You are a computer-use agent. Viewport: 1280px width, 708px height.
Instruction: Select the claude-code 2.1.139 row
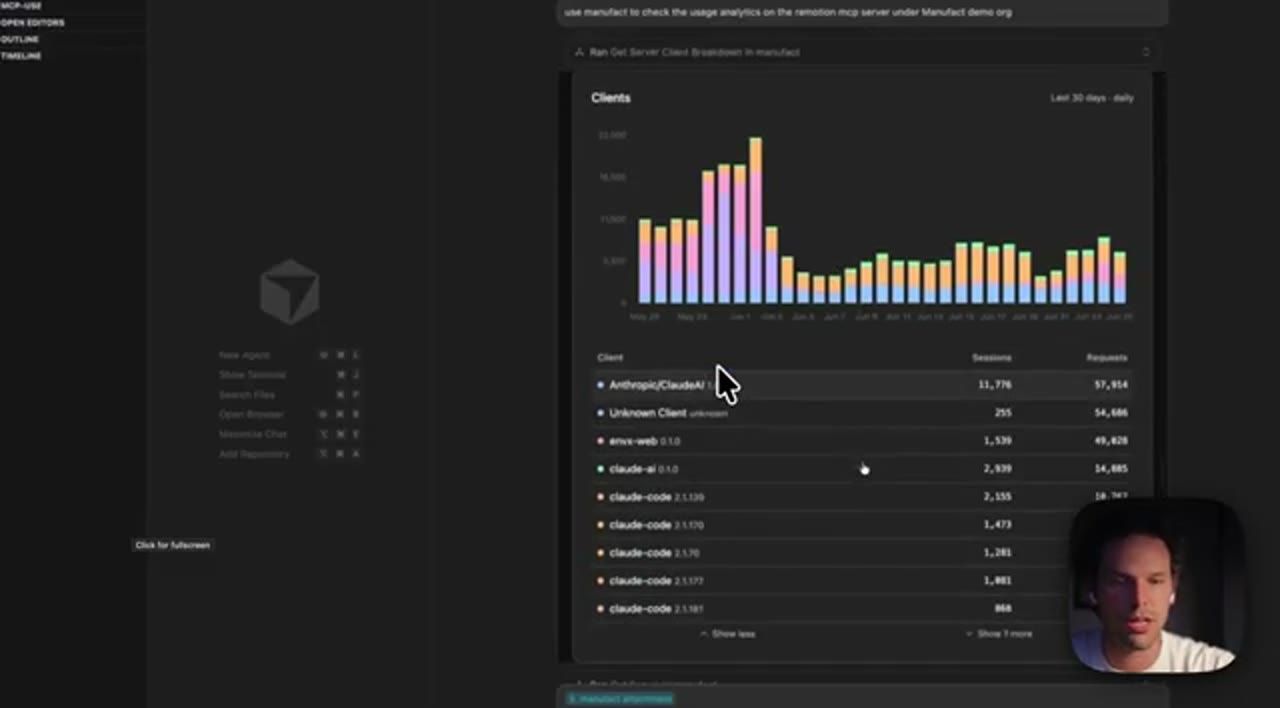tap(862, 497)
